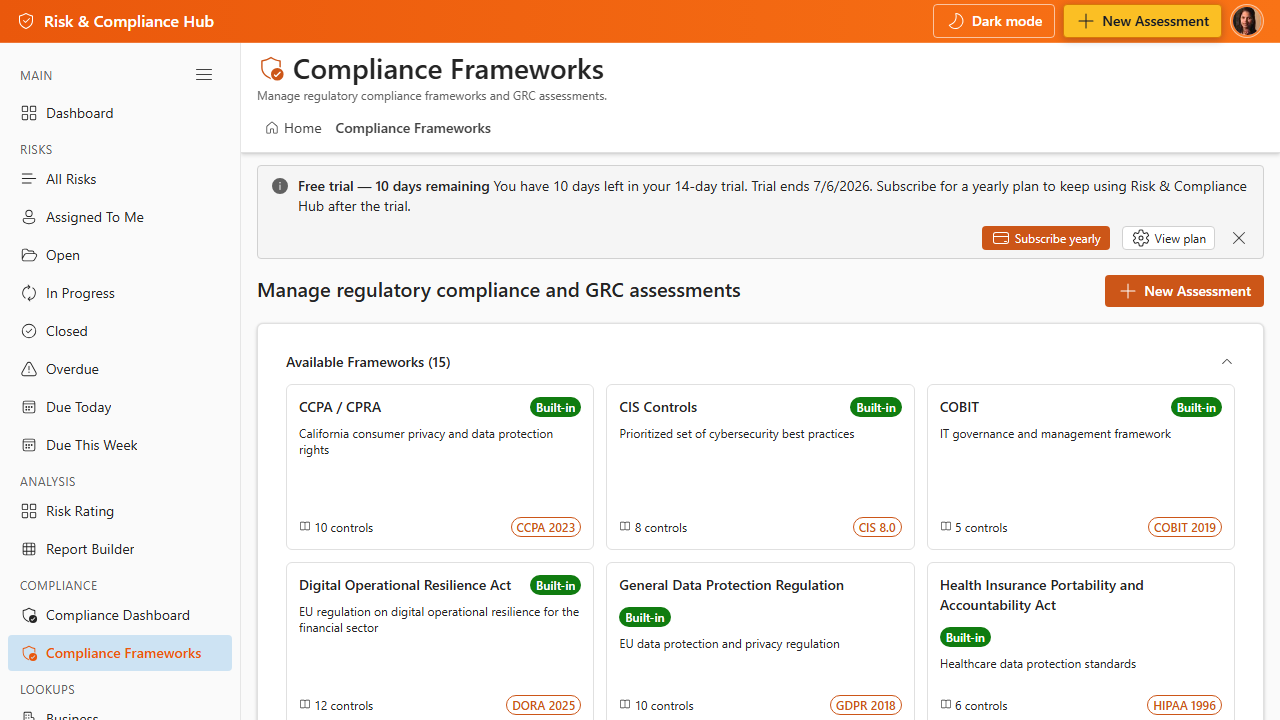Select Assigned To Me in the sidebar
Viewport: 1280px width, 720px height.
click(x=120, y=217)
